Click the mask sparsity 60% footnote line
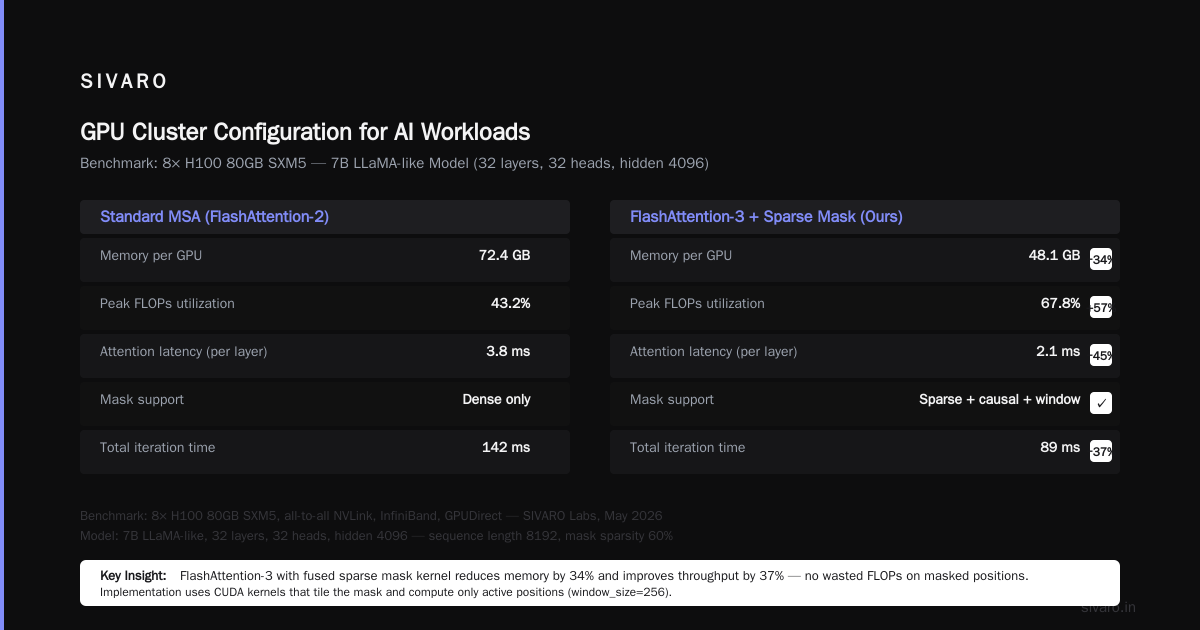The height and width of the screenshot is (630, 1200). click(376, 536)
